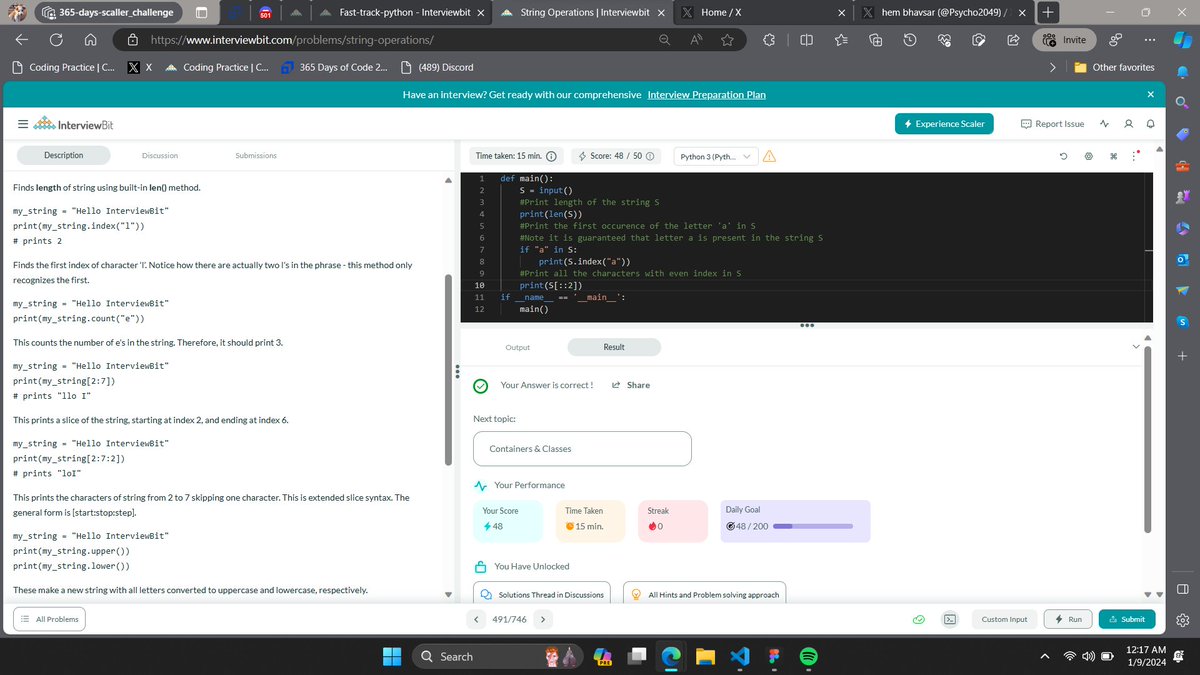
Task: Open a new browser tab
Action: (1048, 12)
